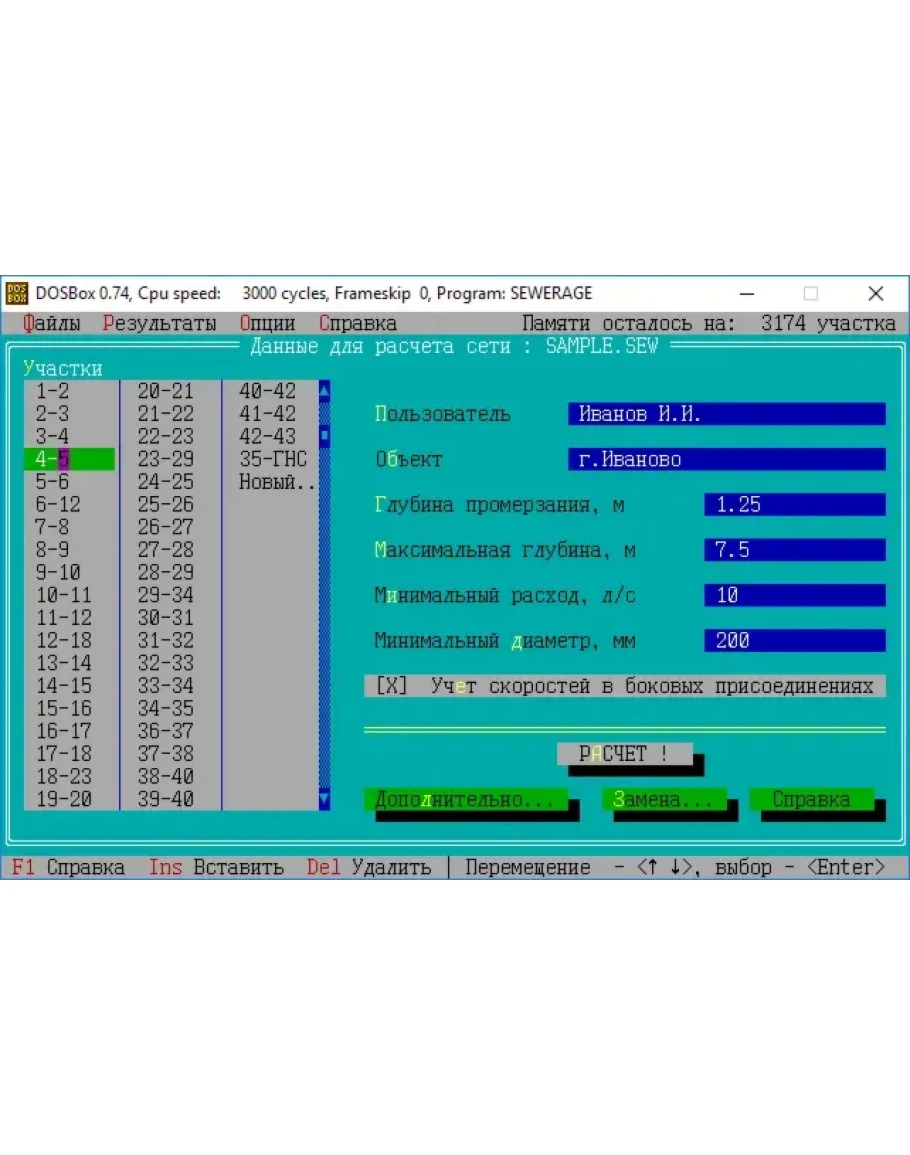Click the Минимальный диаметр field

click(794, 641)
